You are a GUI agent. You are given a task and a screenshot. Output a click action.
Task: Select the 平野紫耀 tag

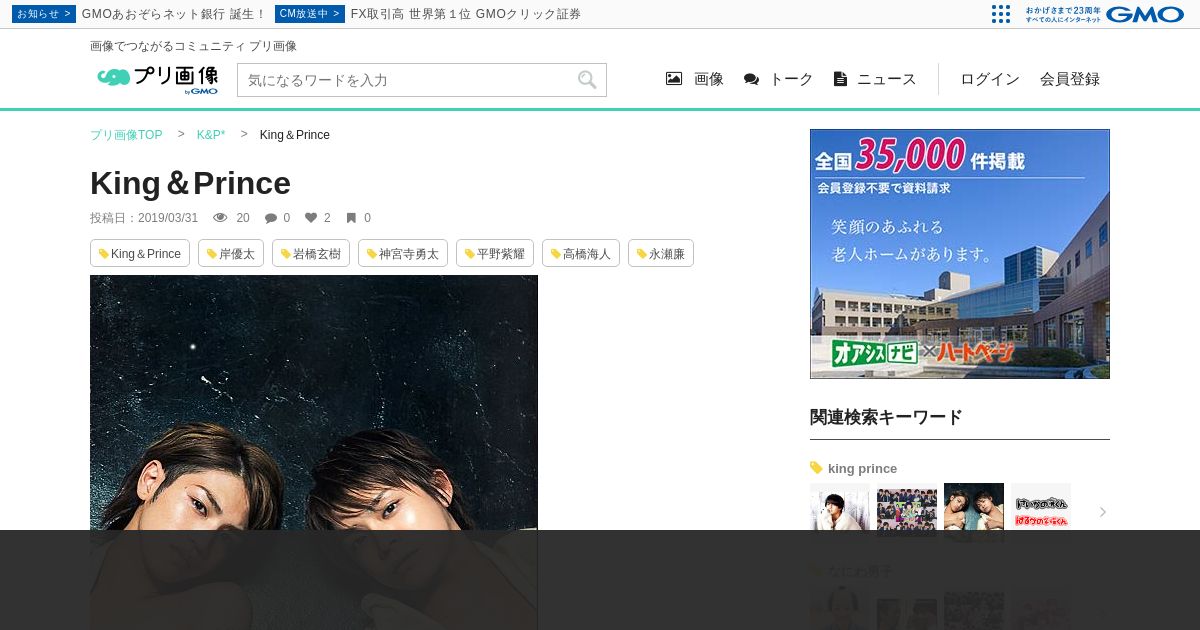[495, 254]
